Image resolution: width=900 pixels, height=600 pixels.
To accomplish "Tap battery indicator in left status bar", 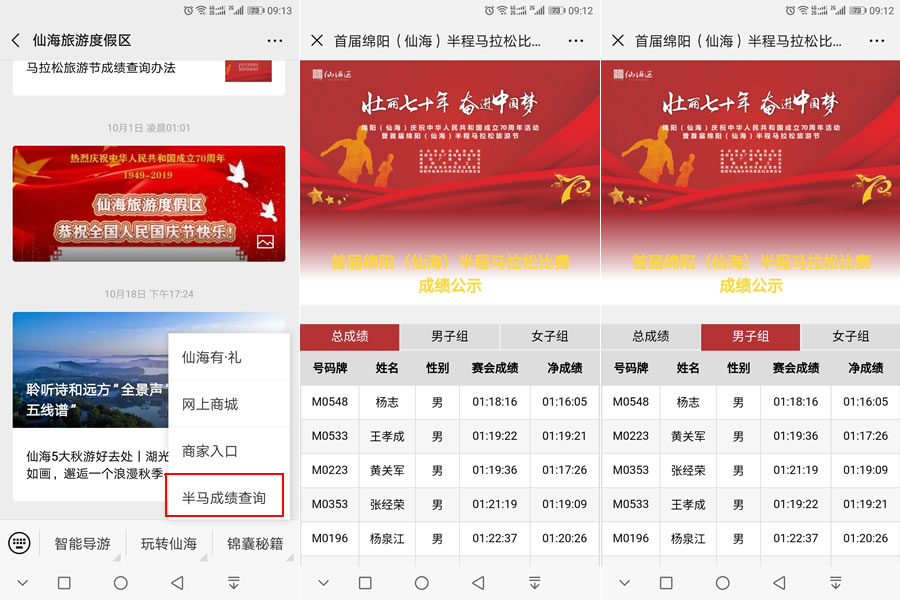I will tap(256, 10).
